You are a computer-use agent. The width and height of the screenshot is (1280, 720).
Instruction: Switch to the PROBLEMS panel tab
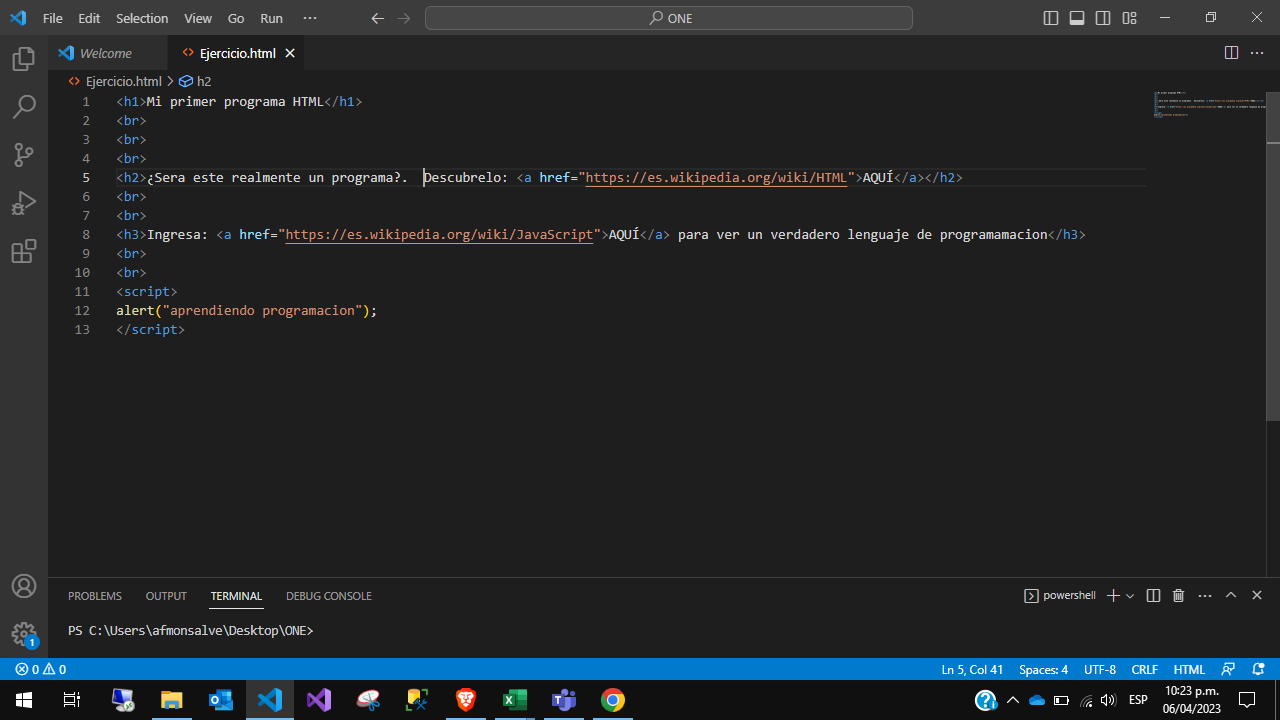(95, 596)
